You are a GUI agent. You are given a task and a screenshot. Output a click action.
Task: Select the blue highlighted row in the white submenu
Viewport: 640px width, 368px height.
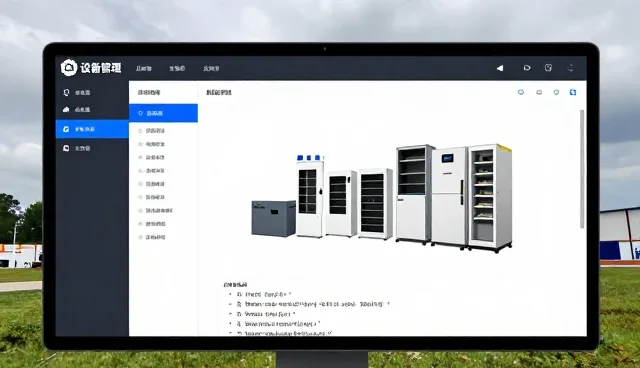click(x=163, y=113)
